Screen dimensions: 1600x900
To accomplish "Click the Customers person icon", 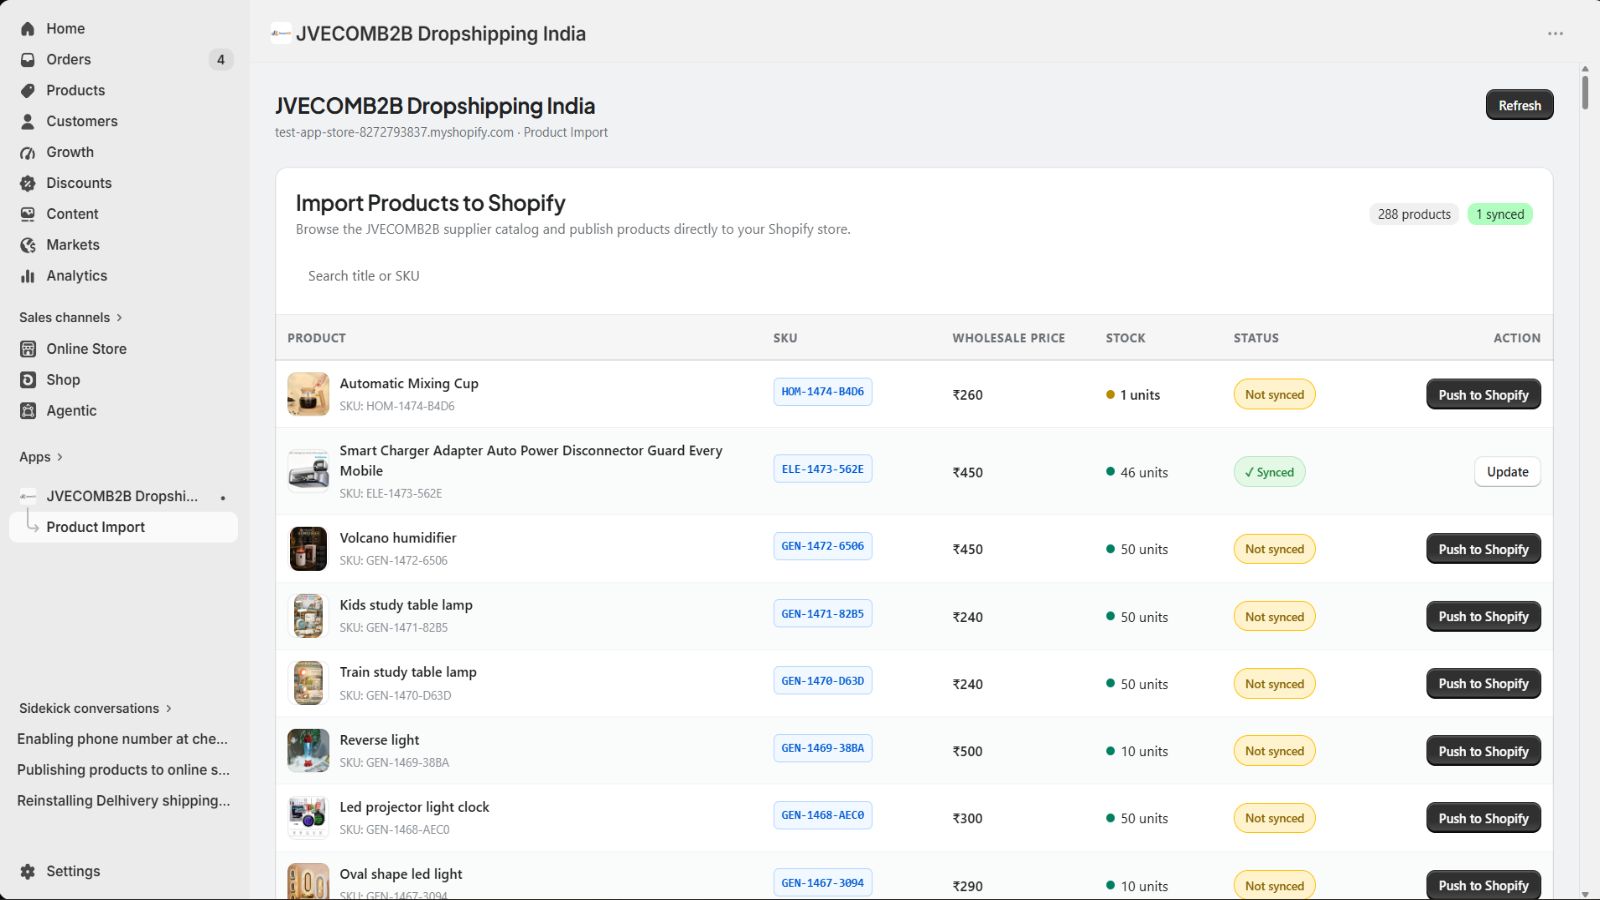I will [x=28, y=122].
